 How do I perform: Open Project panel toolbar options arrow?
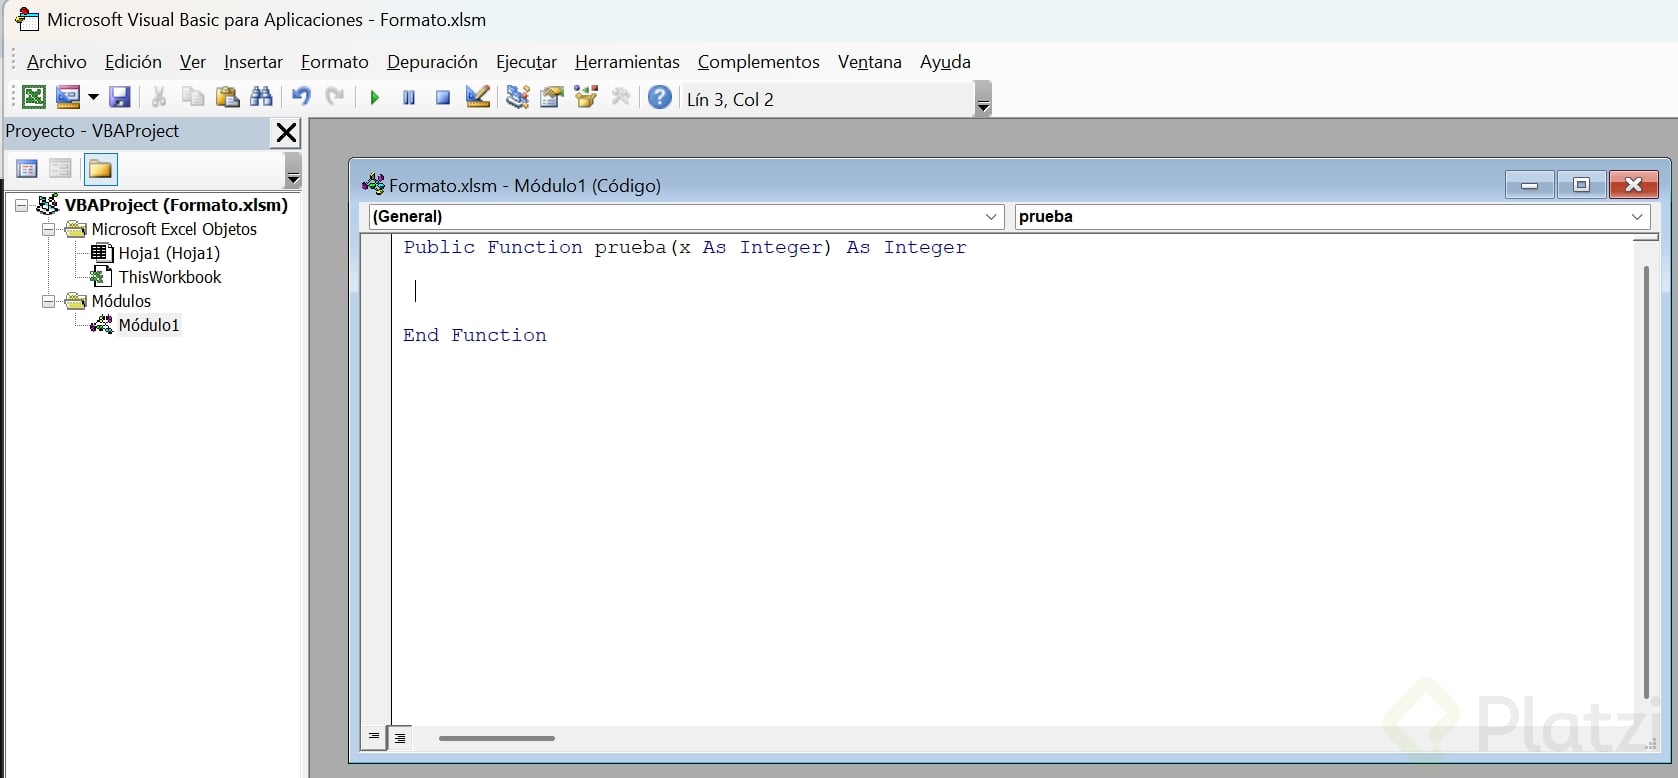(293, 171)
